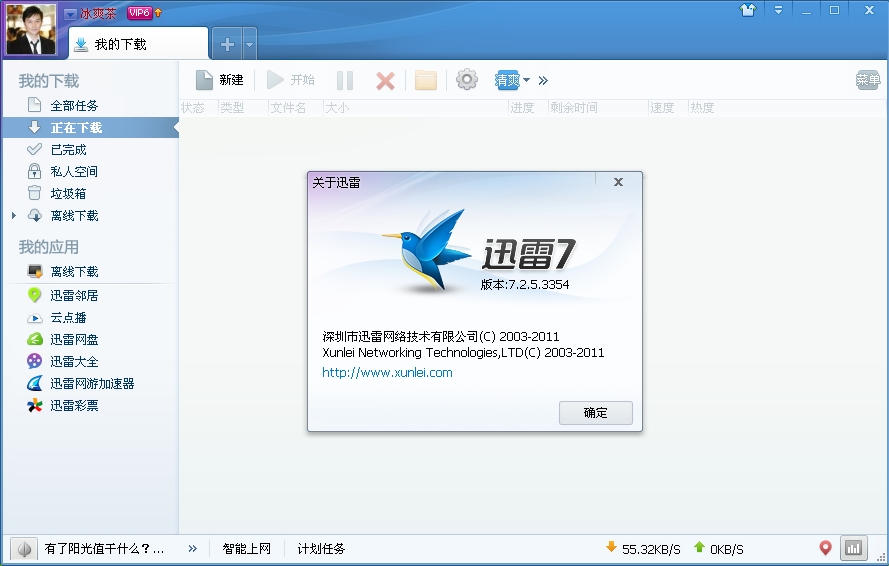Expand toolbar overflow double-chevron
Image resolution: width=889 pixels, height=566 pixels.
click(543, 80)
